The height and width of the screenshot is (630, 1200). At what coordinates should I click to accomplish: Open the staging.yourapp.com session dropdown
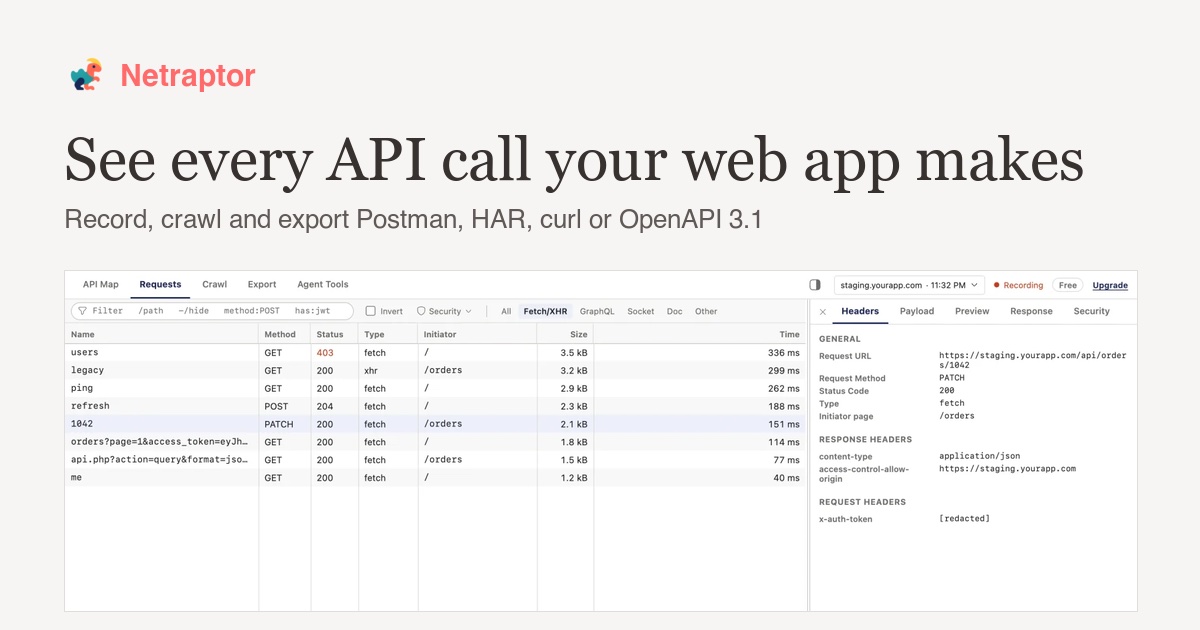pyautogui.click(x=909, y=285)
